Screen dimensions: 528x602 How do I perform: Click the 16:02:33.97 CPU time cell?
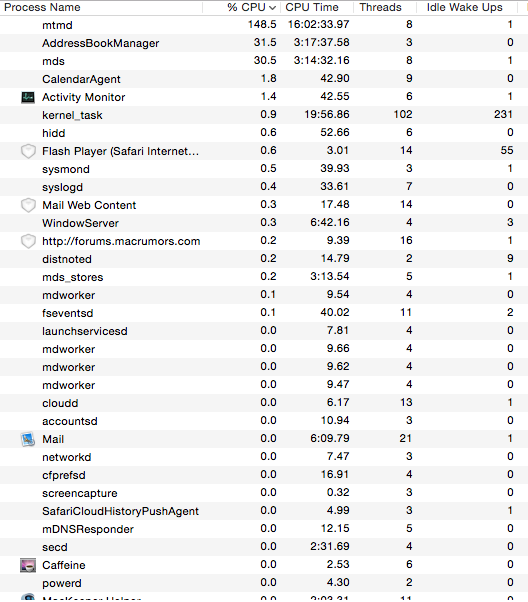(319, 25)
